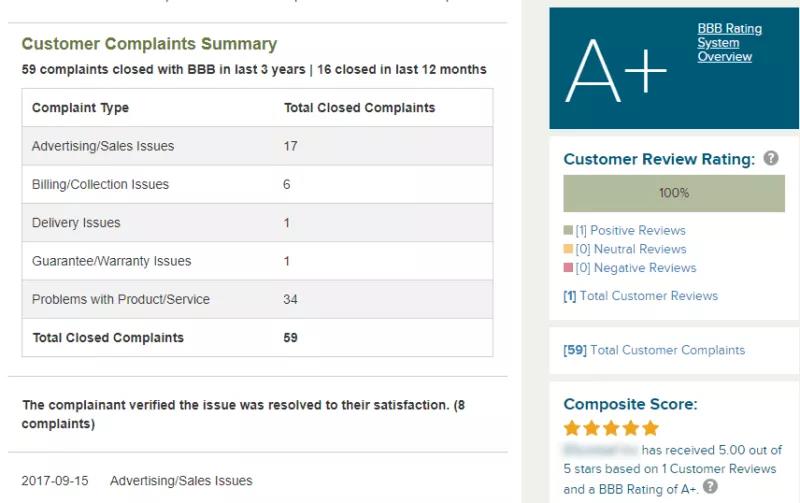The height and width of the screenshot is (503, 800).
Task: Open the Neutral Reviews link
Action: point(631,250)
